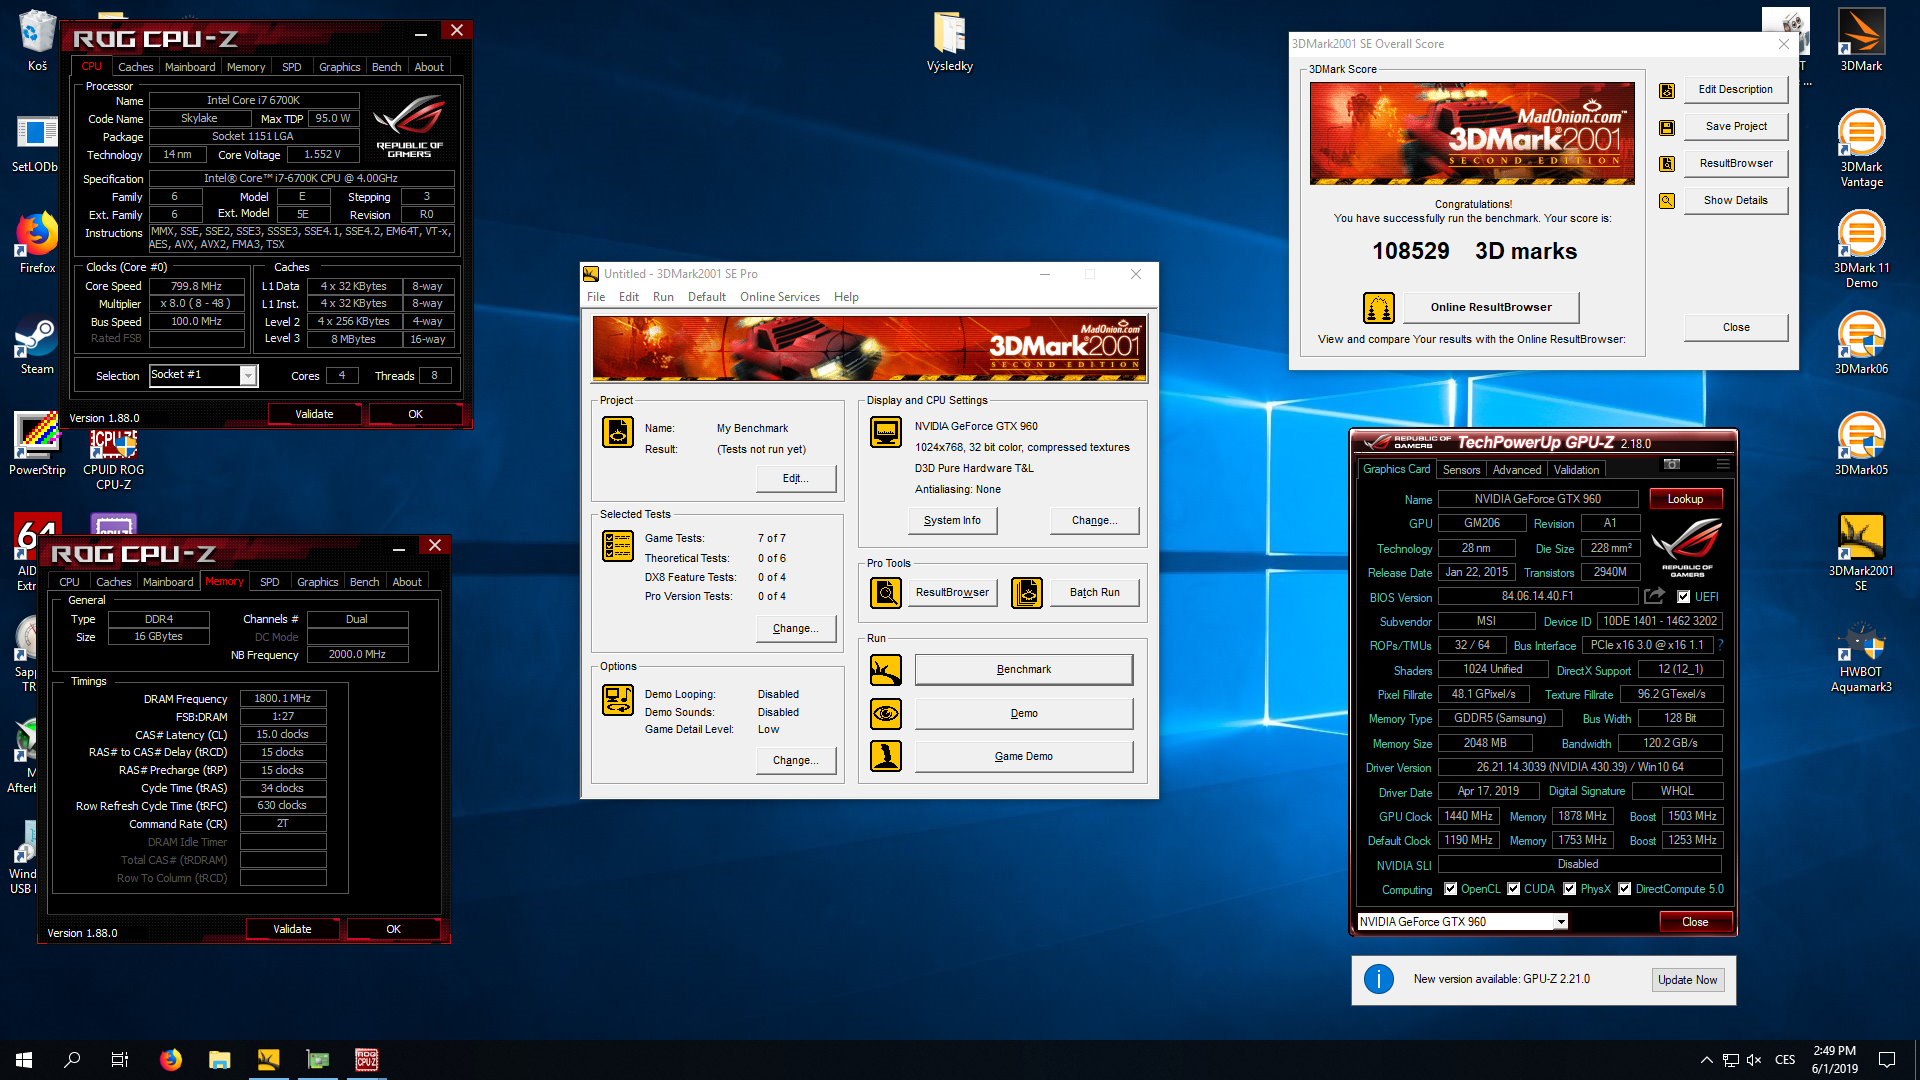Screen dimensions: 1920x1080
Task: Open the Socket #1 selection dropdown in CPU-Z
Action: pos(248,376)
